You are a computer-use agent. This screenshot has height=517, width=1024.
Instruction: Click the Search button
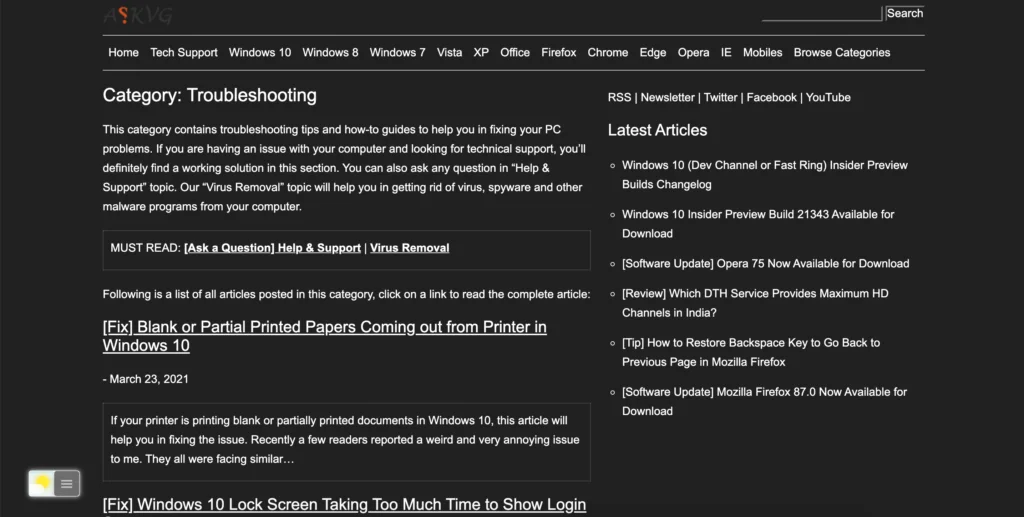(904, 13)
